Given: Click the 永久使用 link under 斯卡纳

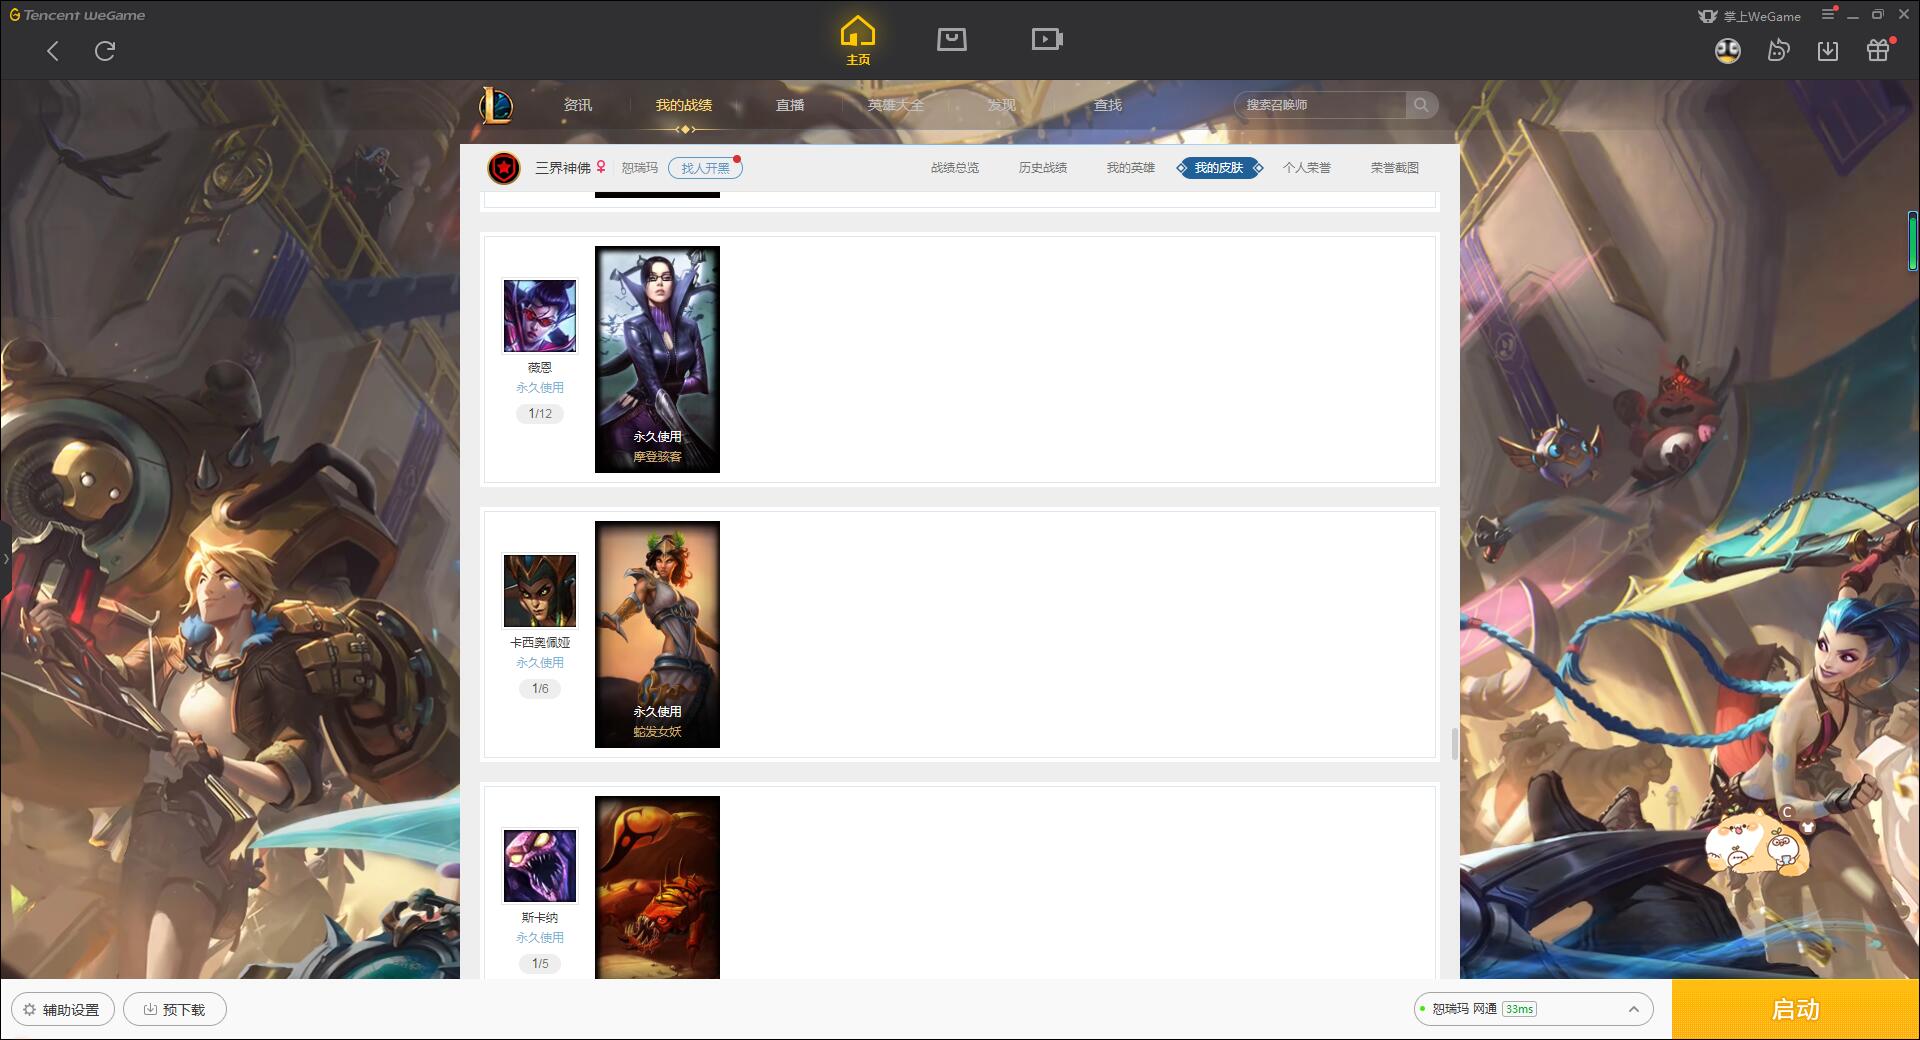Looking at the screenshot, I should (x=540, y=938).
